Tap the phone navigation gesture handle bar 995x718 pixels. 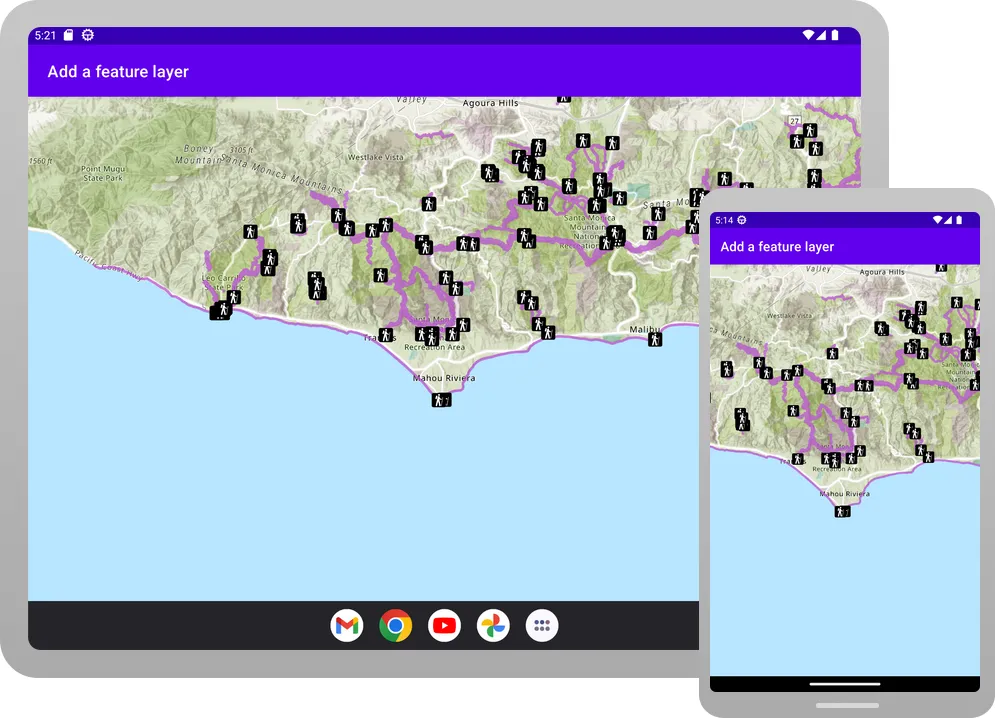(845, 684)
